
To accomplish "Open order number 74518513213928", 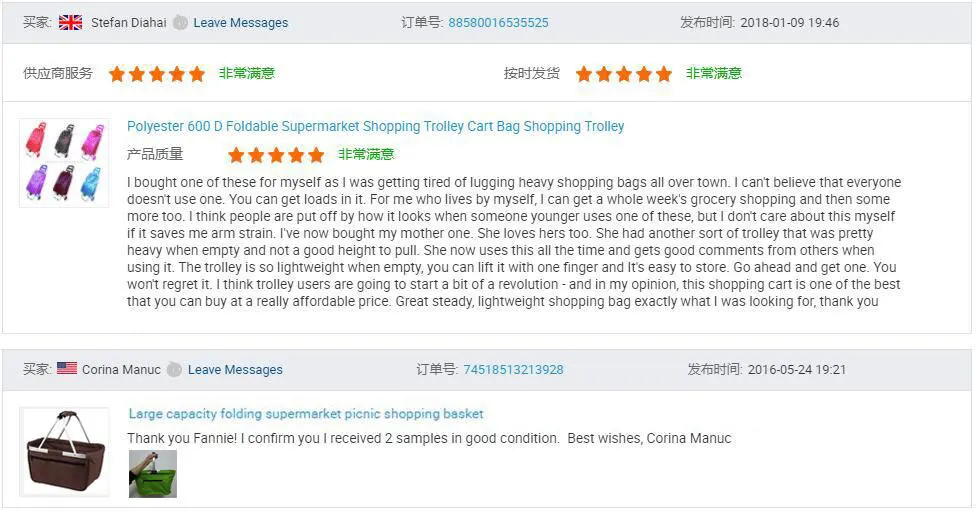I will click(513, 369).
